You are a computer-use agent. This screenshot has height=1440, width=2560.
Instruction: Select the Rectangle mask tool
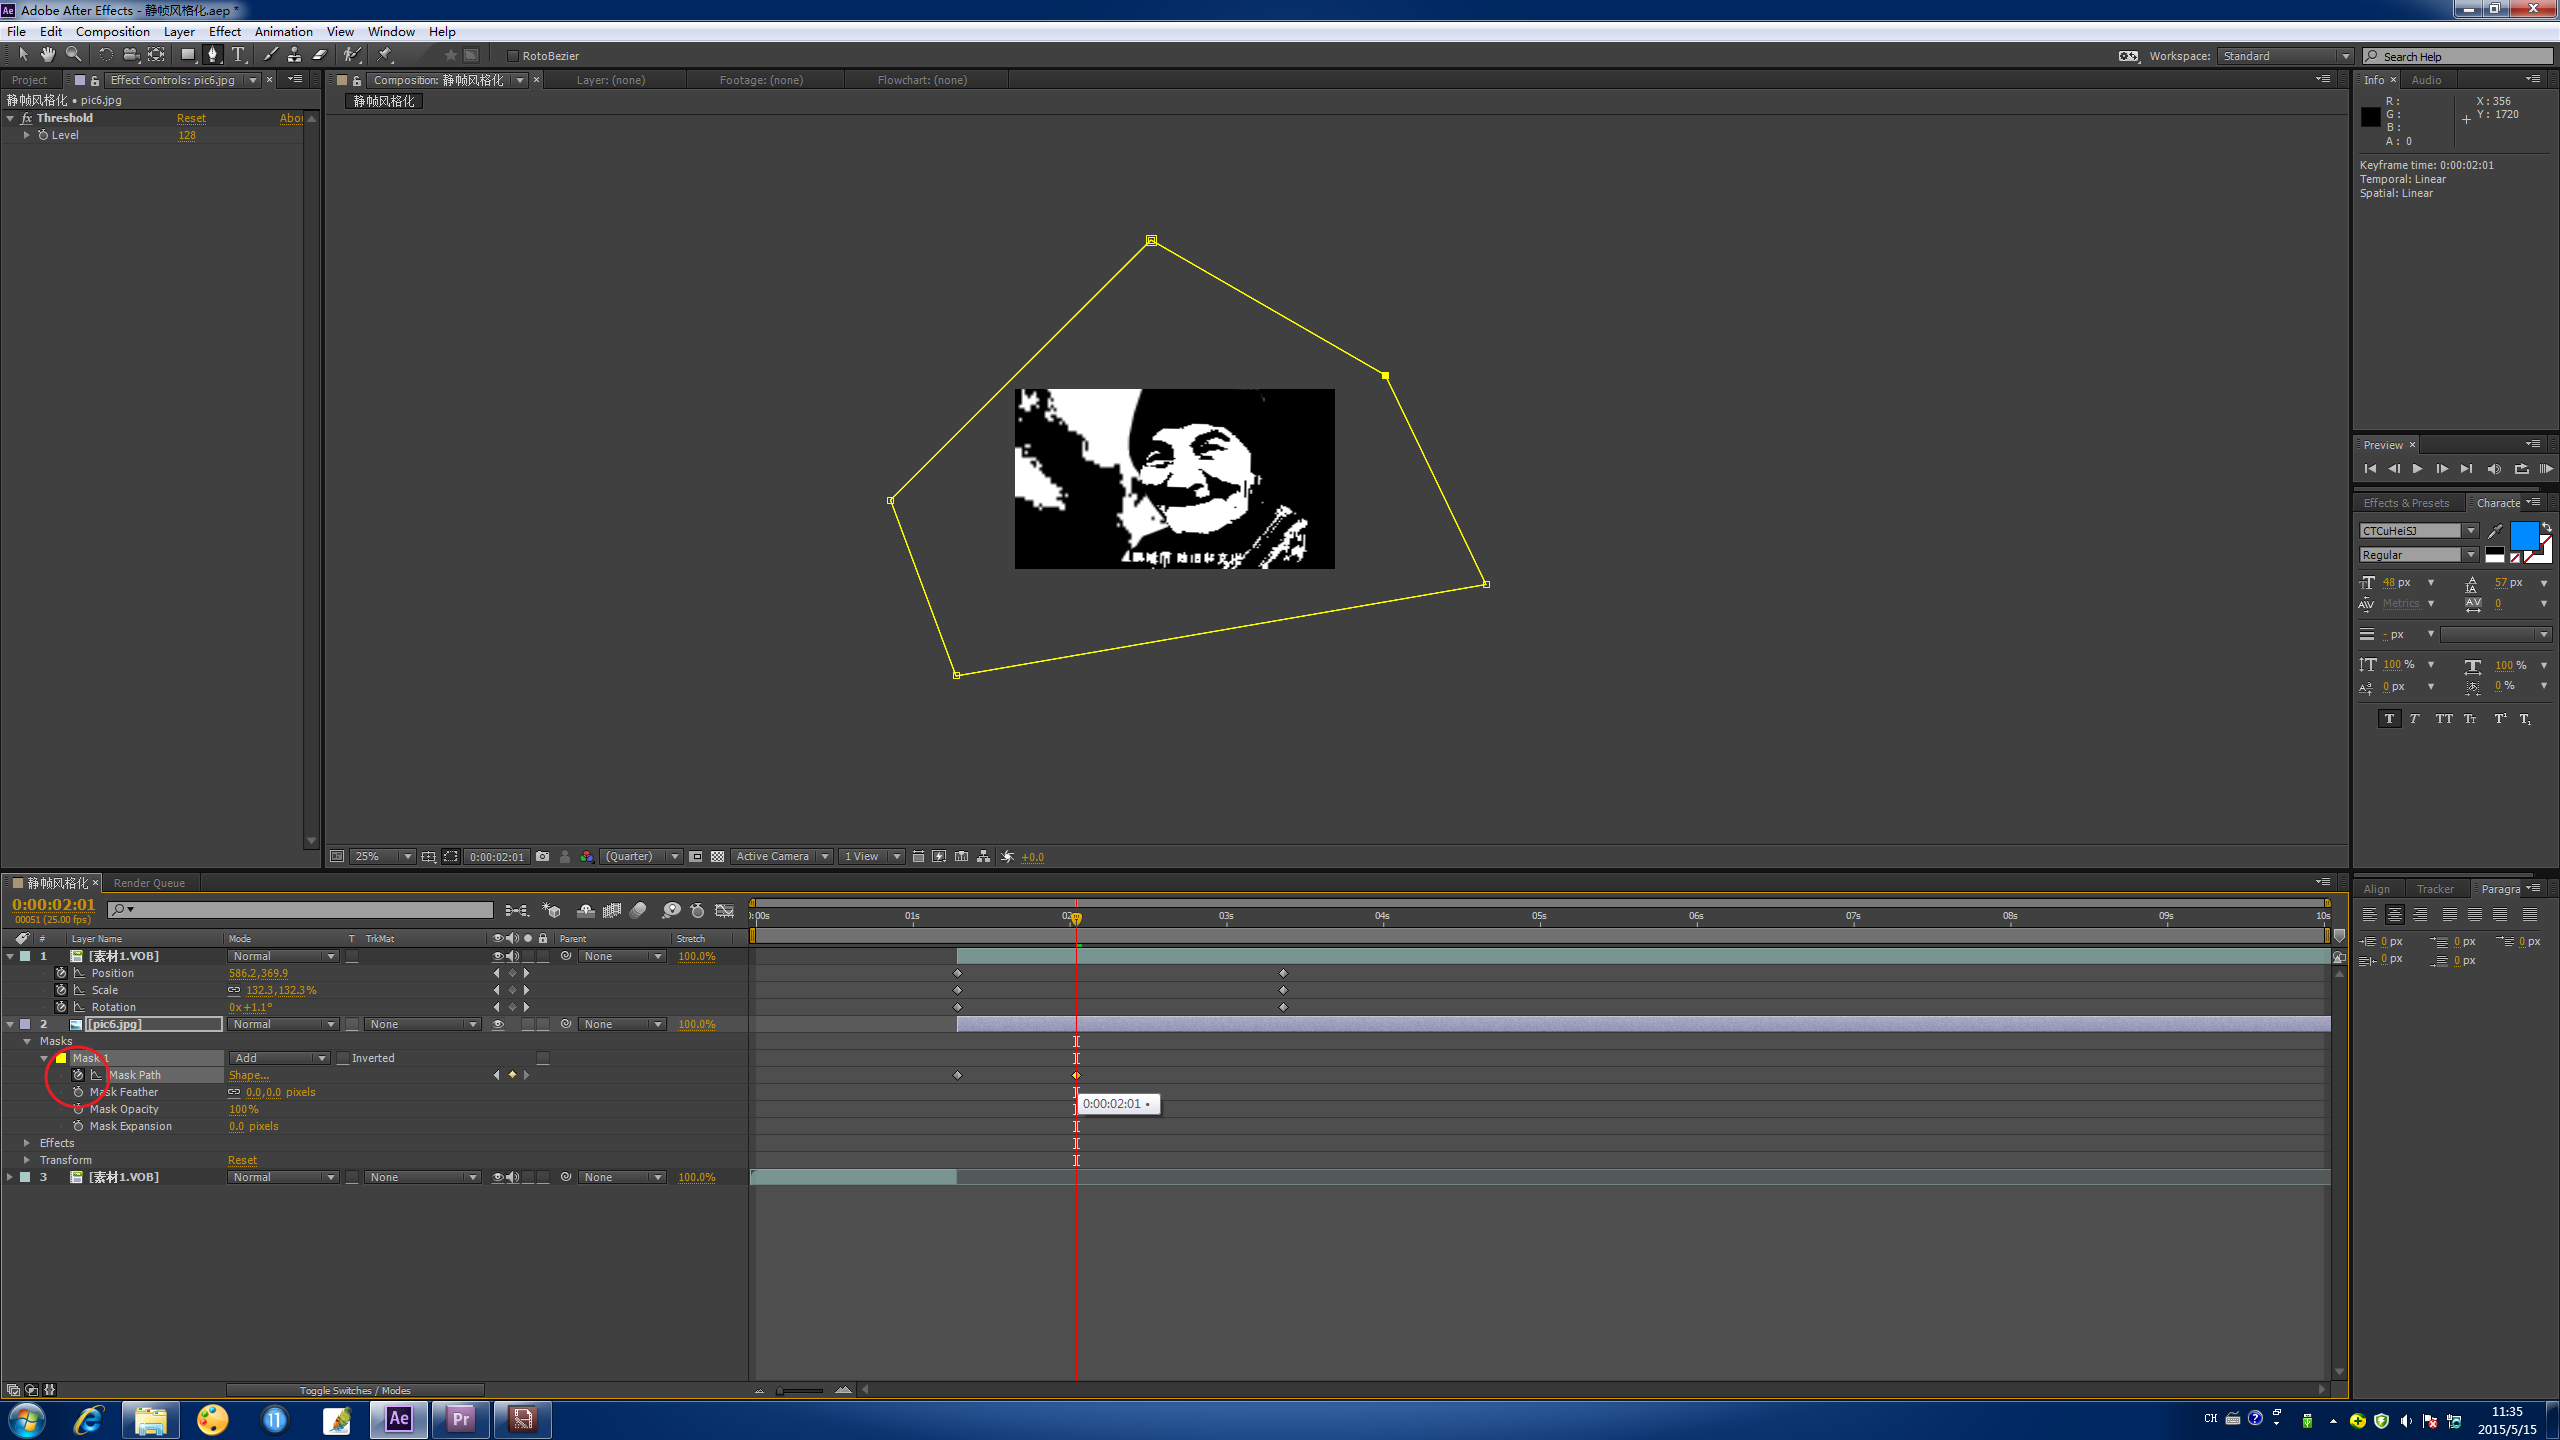click(x=187, y=55)
